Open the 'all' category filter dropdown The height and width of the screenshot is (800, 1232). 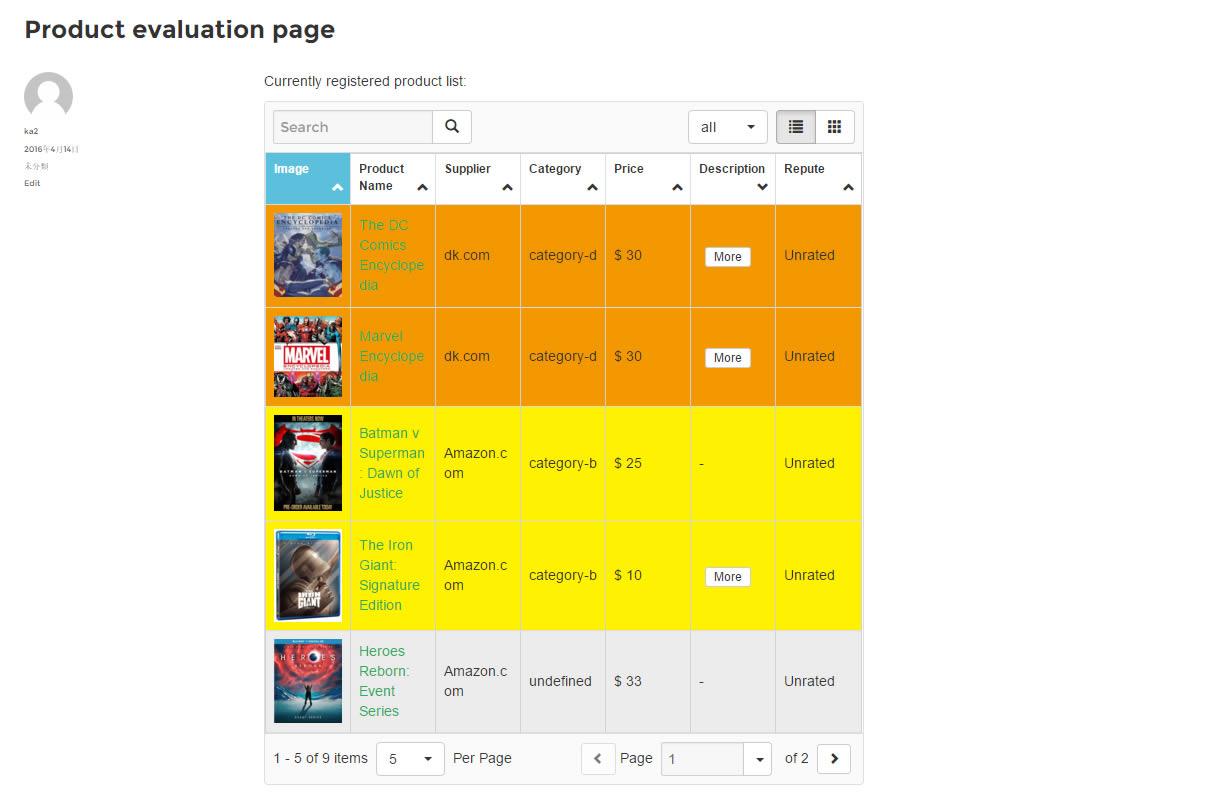(x=728, y=127)
